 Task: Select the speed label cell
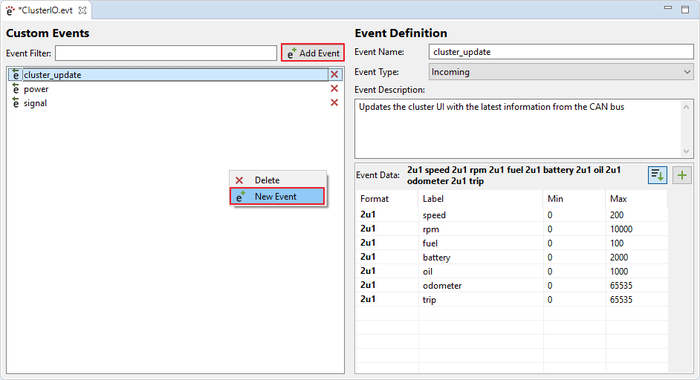tap(481, 215)
